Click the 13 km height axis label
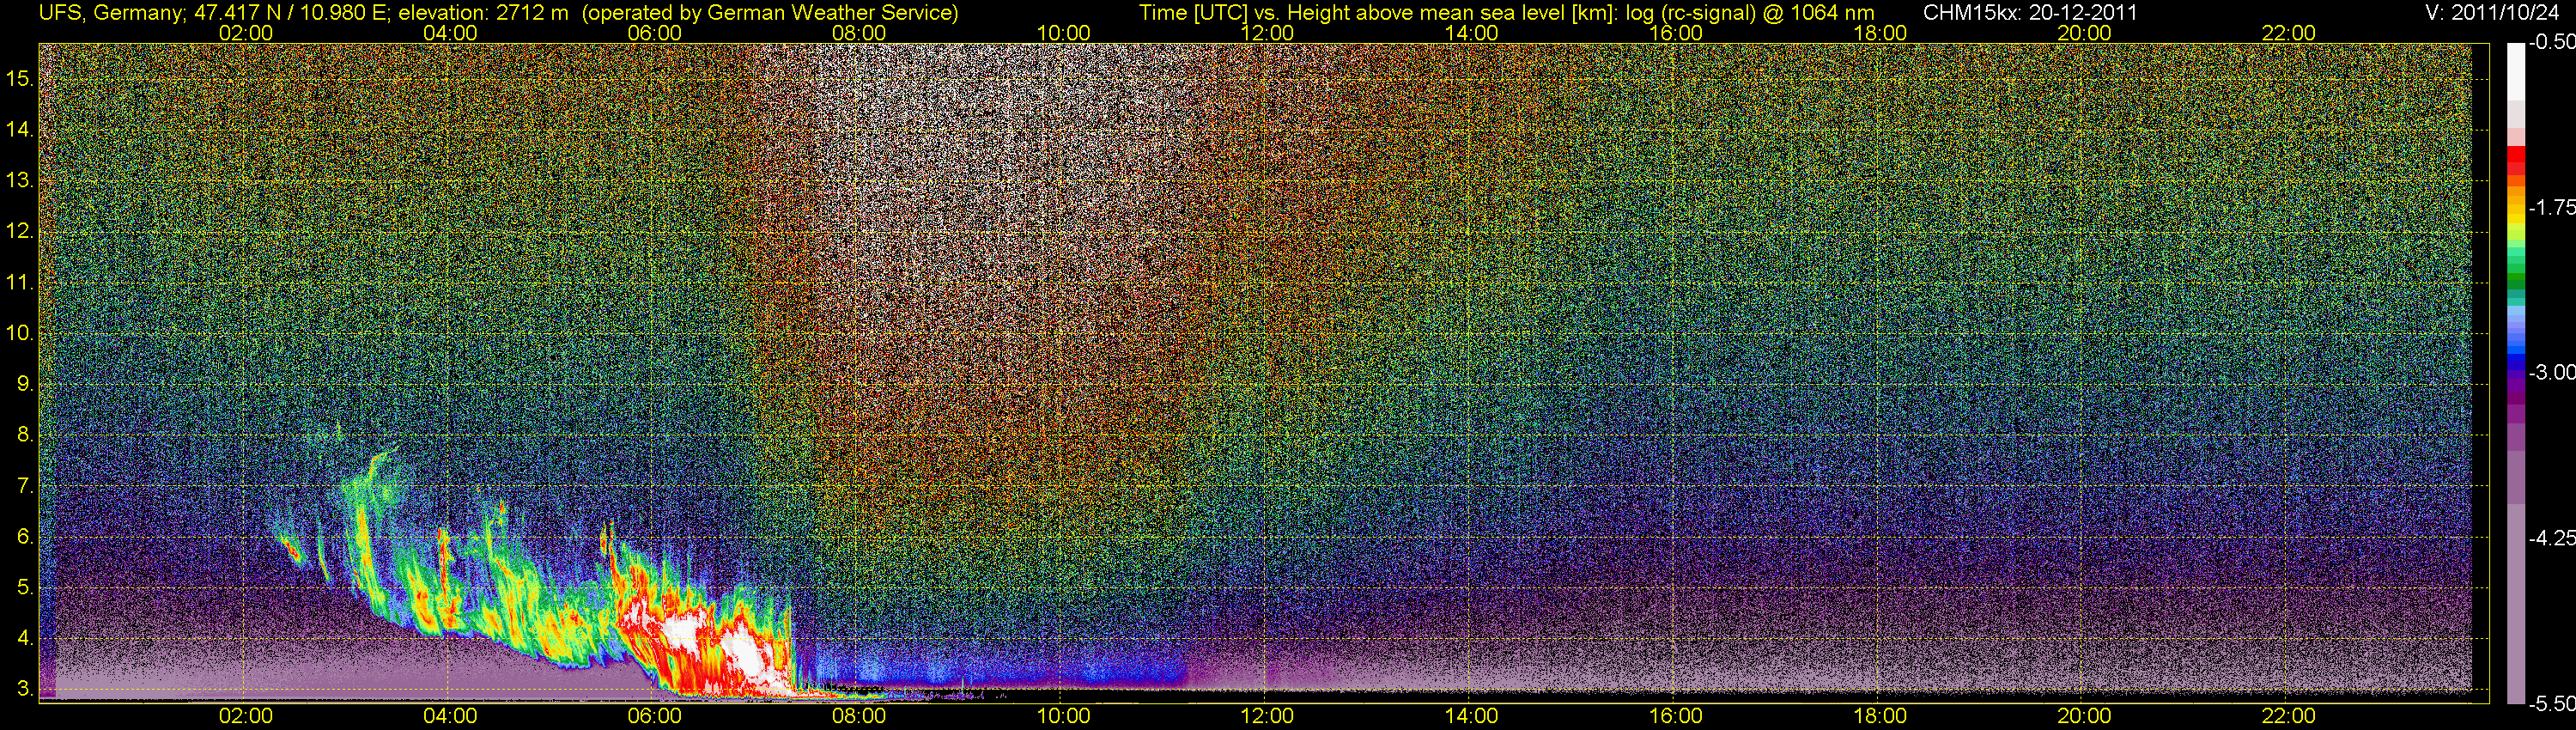The image size is (2576, 730). click(19, 181)
